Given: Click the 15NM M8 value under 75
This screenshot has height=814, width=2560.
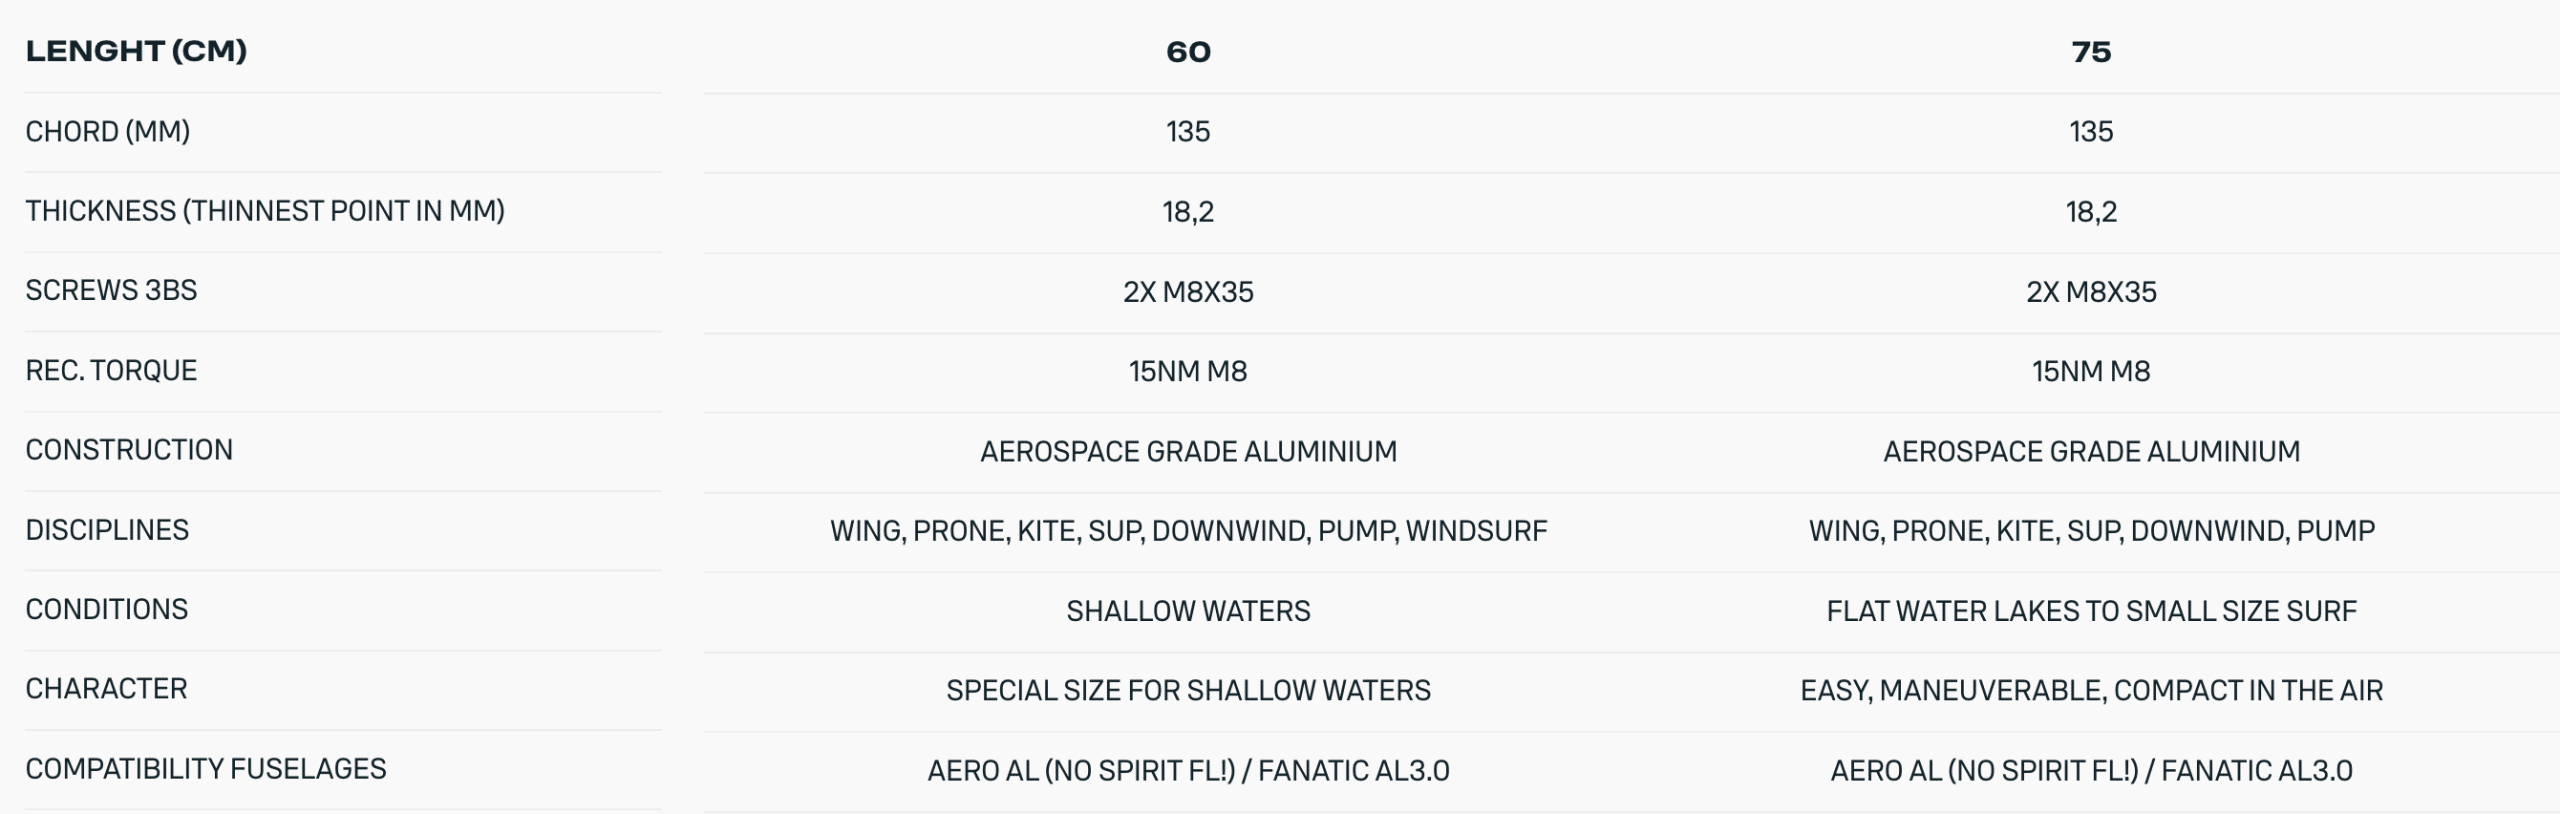Looking at the screenshot, I should [2091, 372].
